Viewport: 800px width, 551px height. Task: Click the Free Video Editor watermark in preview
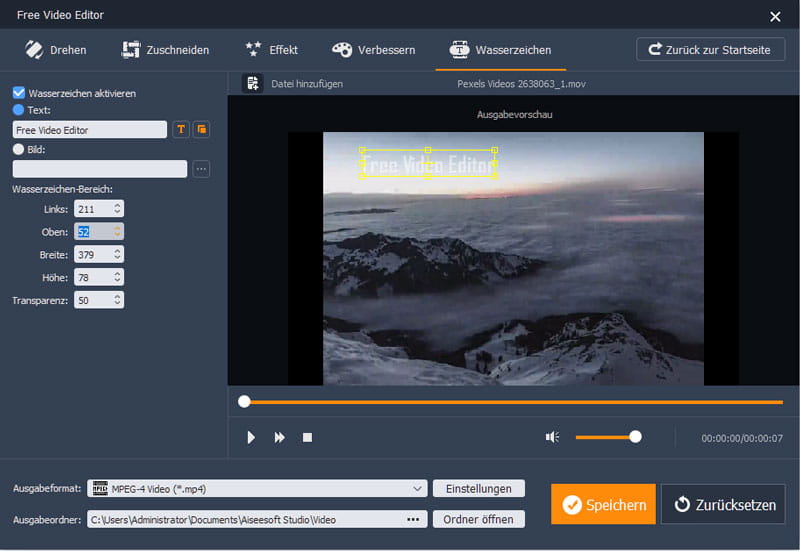click(428, 164)
